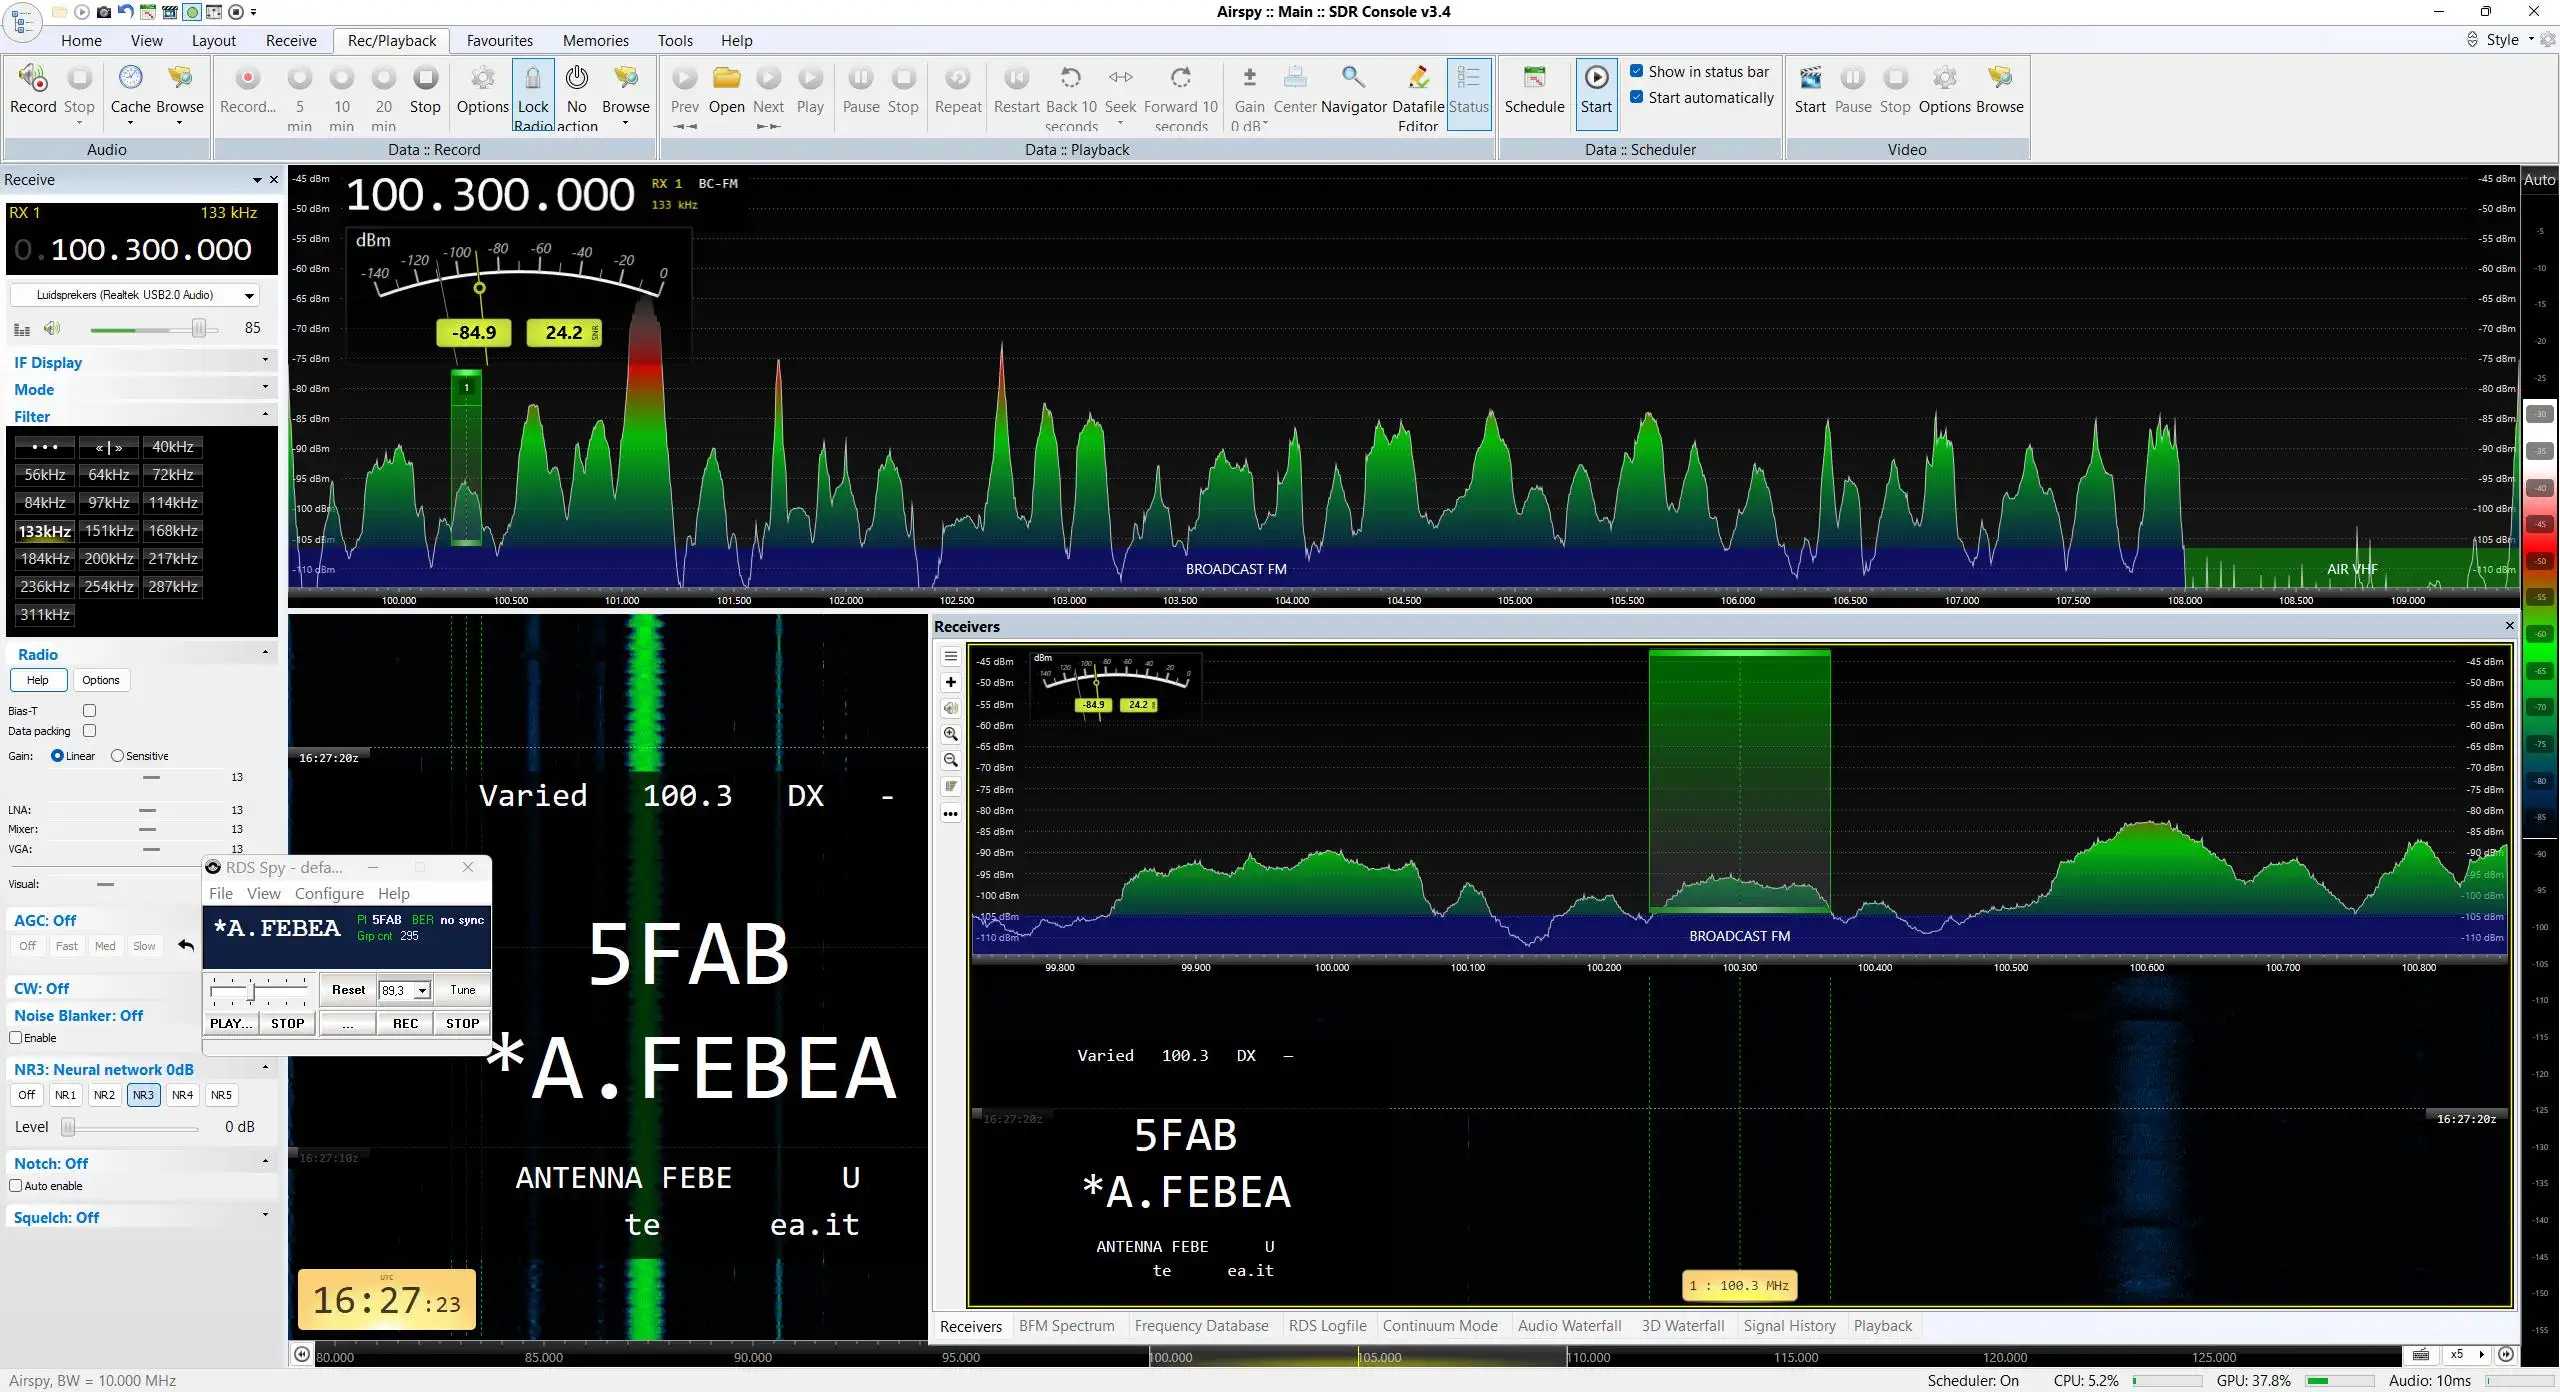
Task: Open the Datafile Editor
Action: tap(1418, 78)
